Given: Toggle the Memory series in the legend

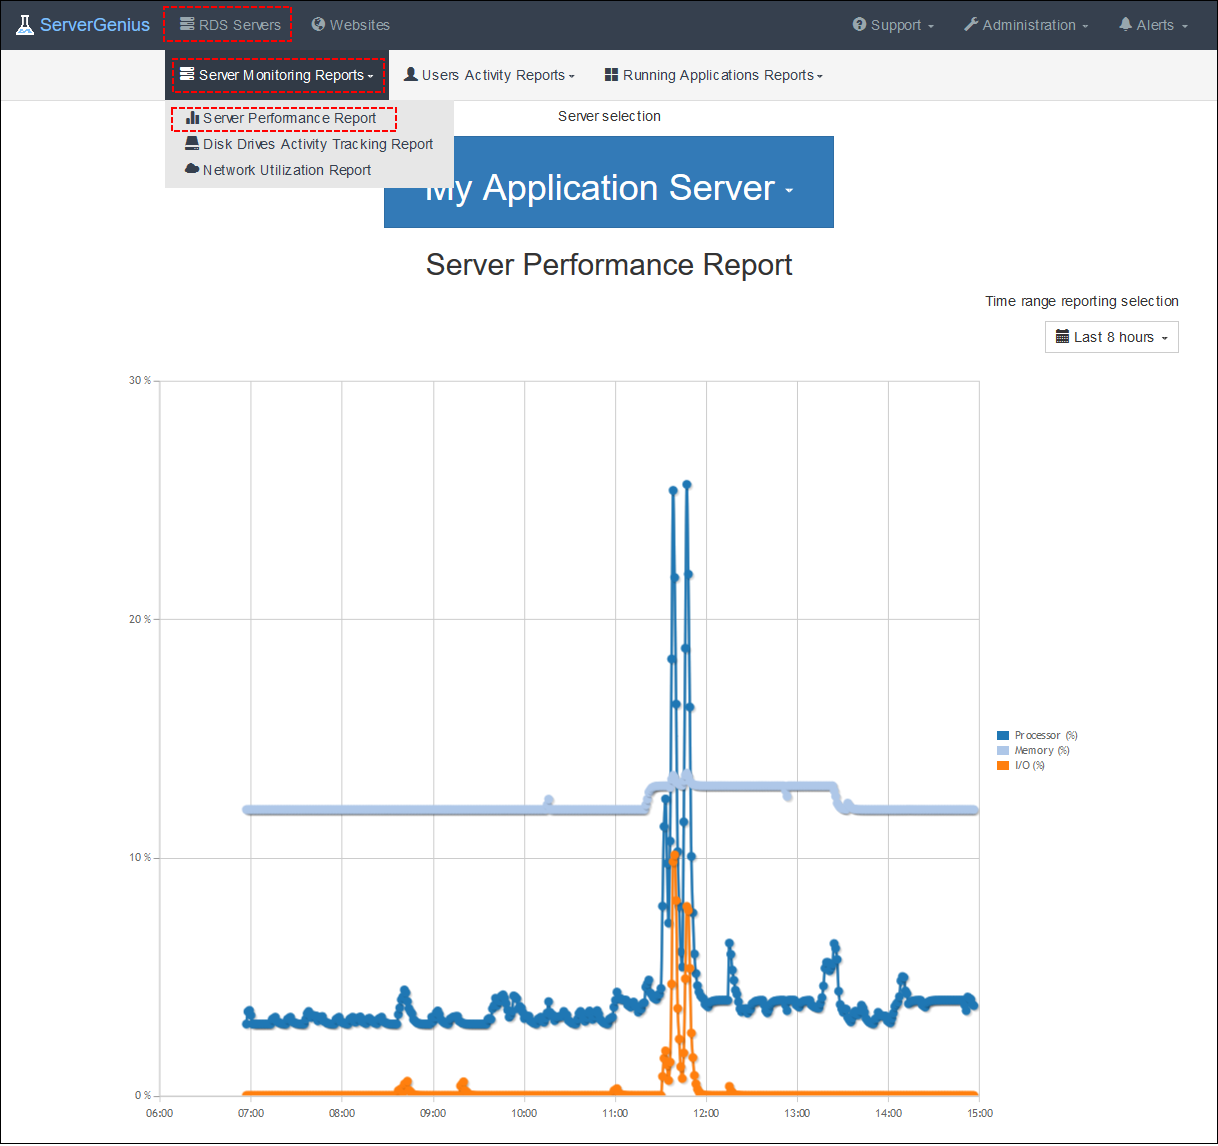Looking at the screenshot, I should click(1036, 750).
